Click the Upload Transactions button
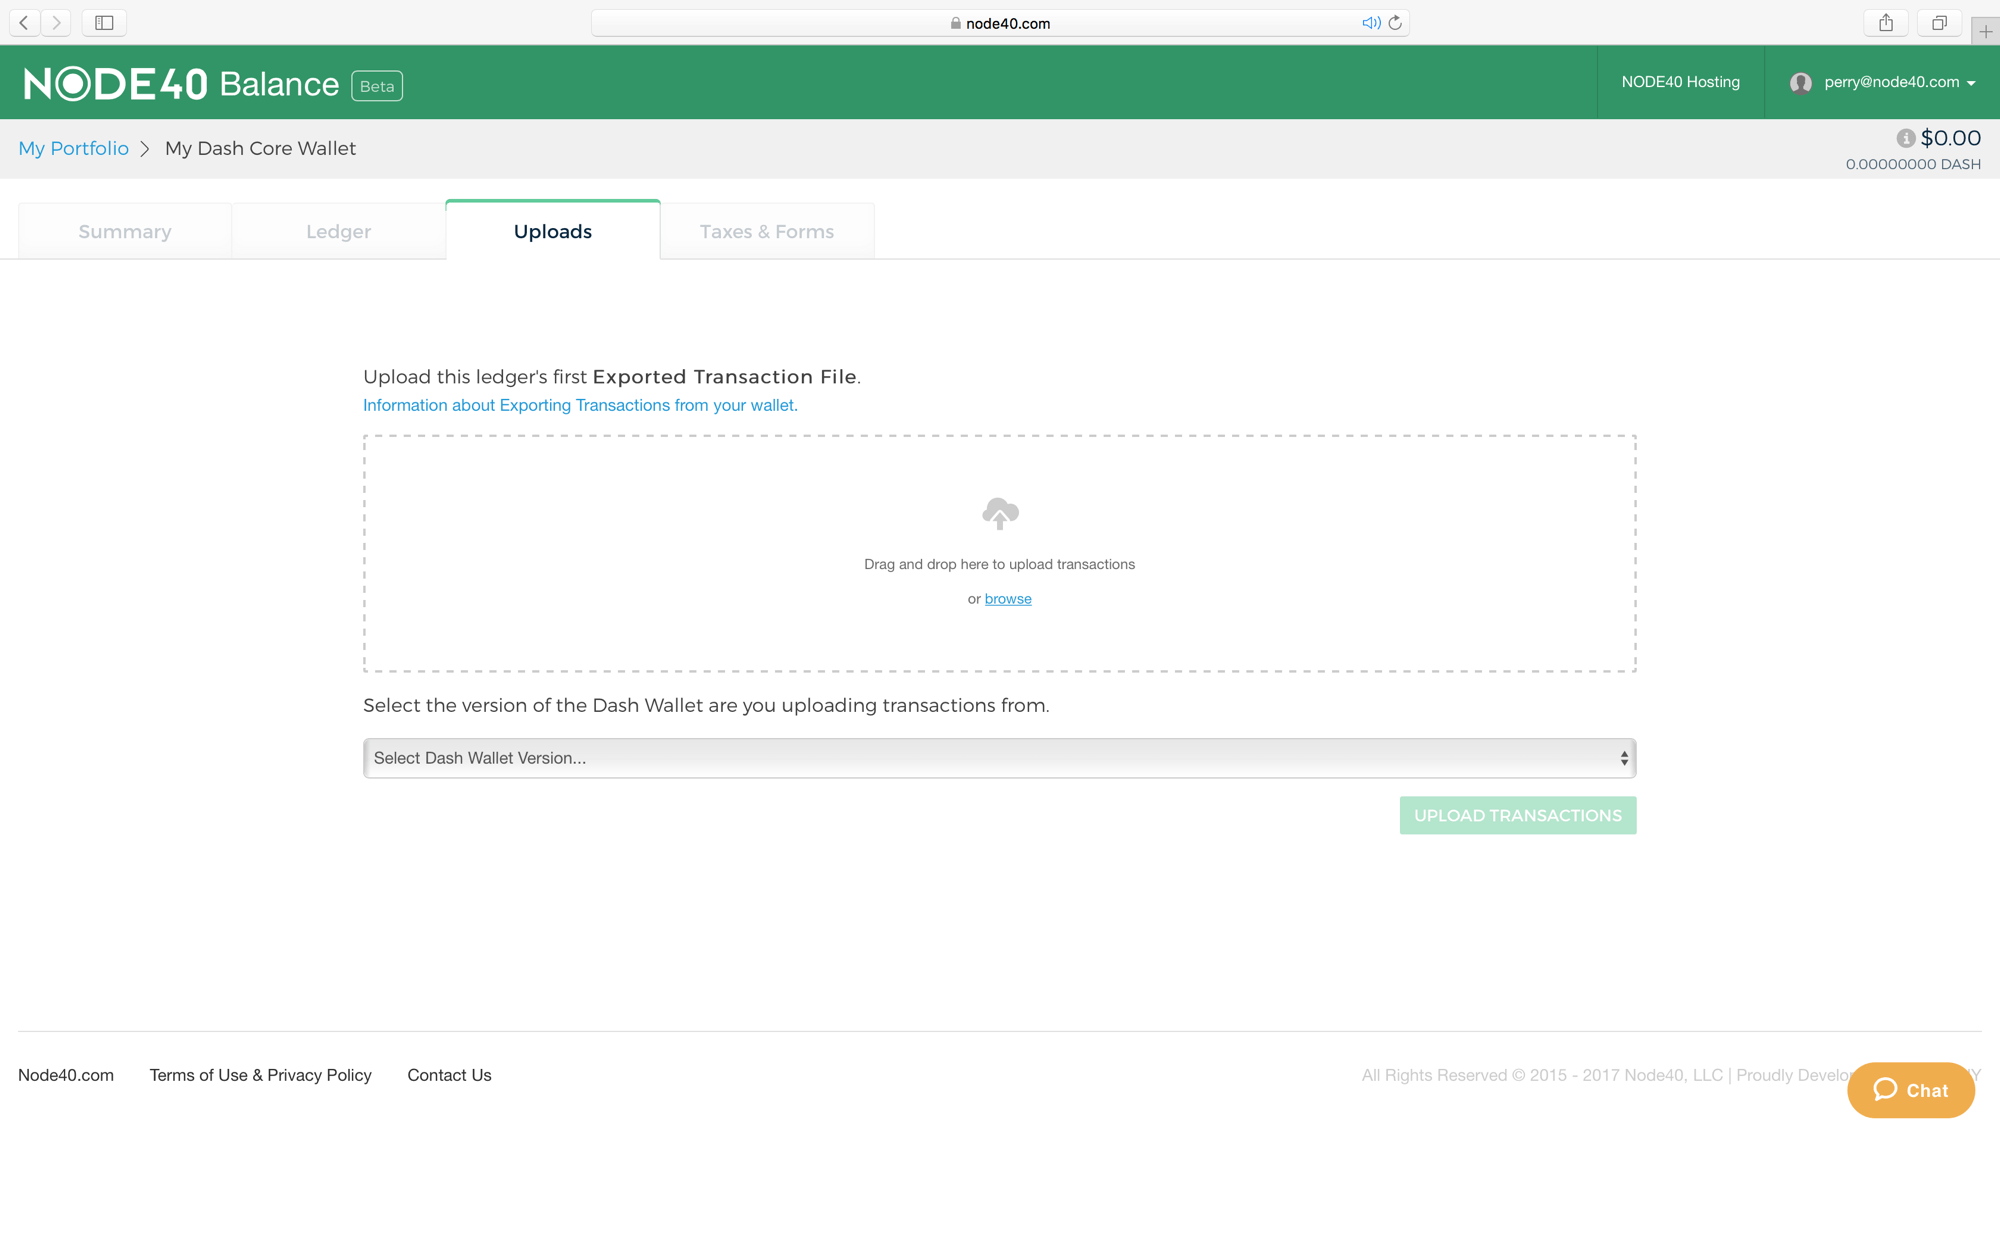The height and width of the screenshot is (1250, 2000). [x=1518, y=815]
